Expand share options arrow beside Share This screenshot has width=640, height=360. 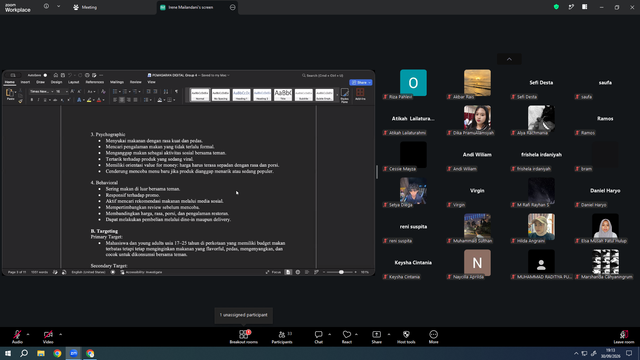click(389, 334)
